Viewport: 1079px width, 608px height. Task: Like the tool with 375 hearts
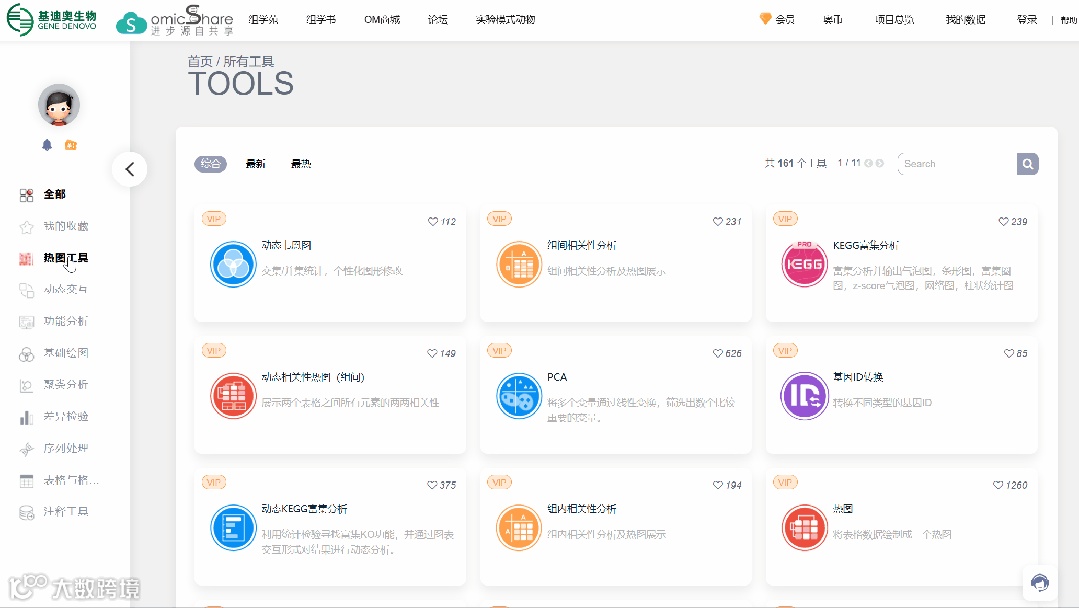click(432, 485)
